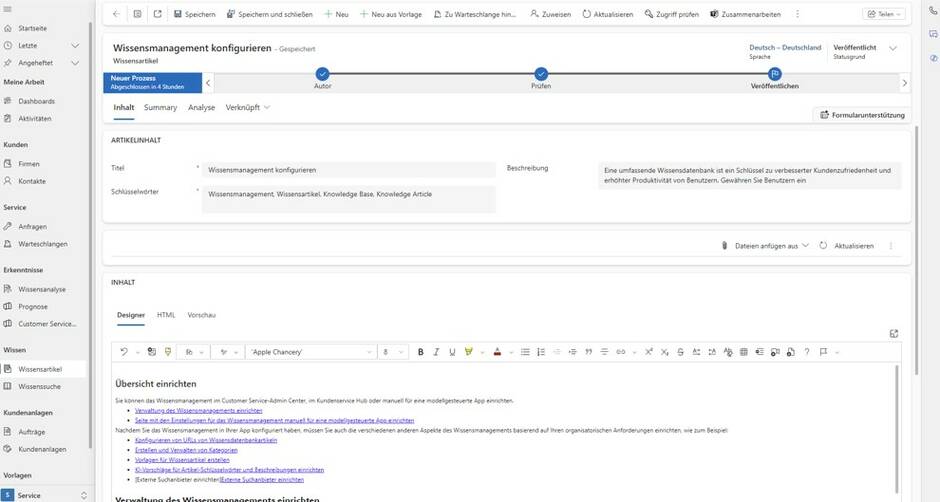Viewport: 940px width, 502px height.
Task: Click Deutsch – Deutschland language link
Action: tap(785, 47)
